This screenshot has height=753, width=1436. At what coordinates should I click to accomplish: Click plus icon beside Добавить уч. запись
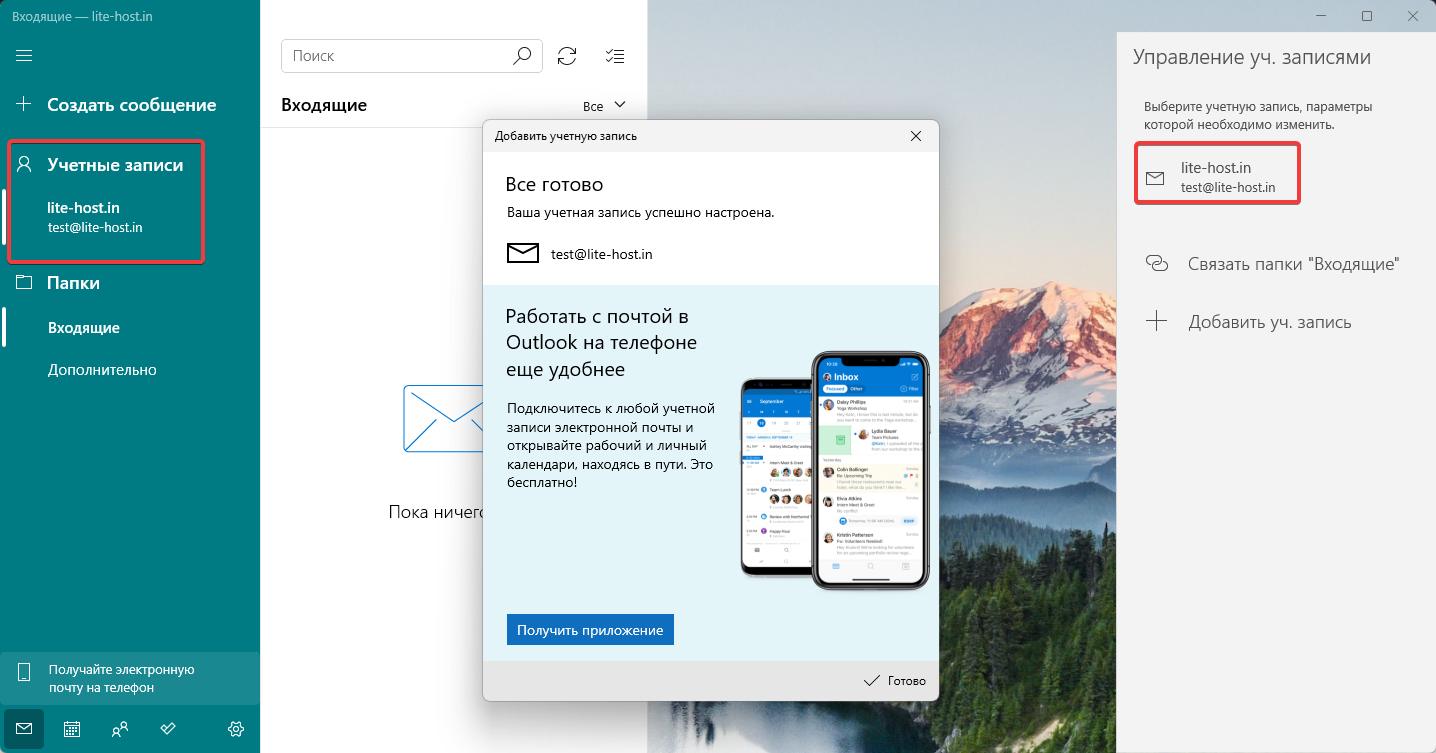(x=1156, y=322)
